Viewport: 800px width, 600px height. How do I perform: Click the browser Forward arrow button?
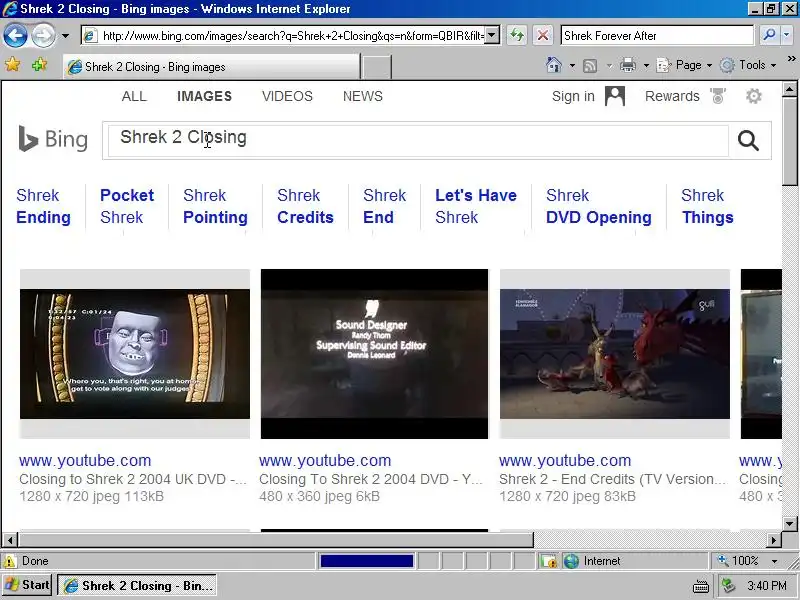click(43, 36)
